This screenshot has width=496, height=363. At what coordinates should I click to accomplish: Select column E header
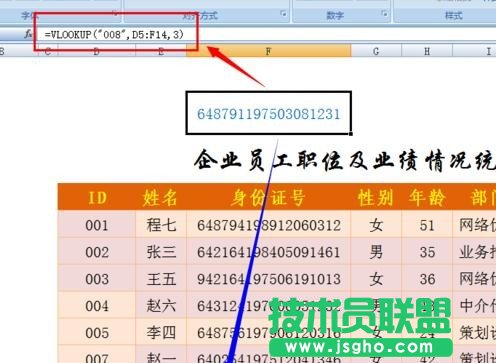[161, 51]
